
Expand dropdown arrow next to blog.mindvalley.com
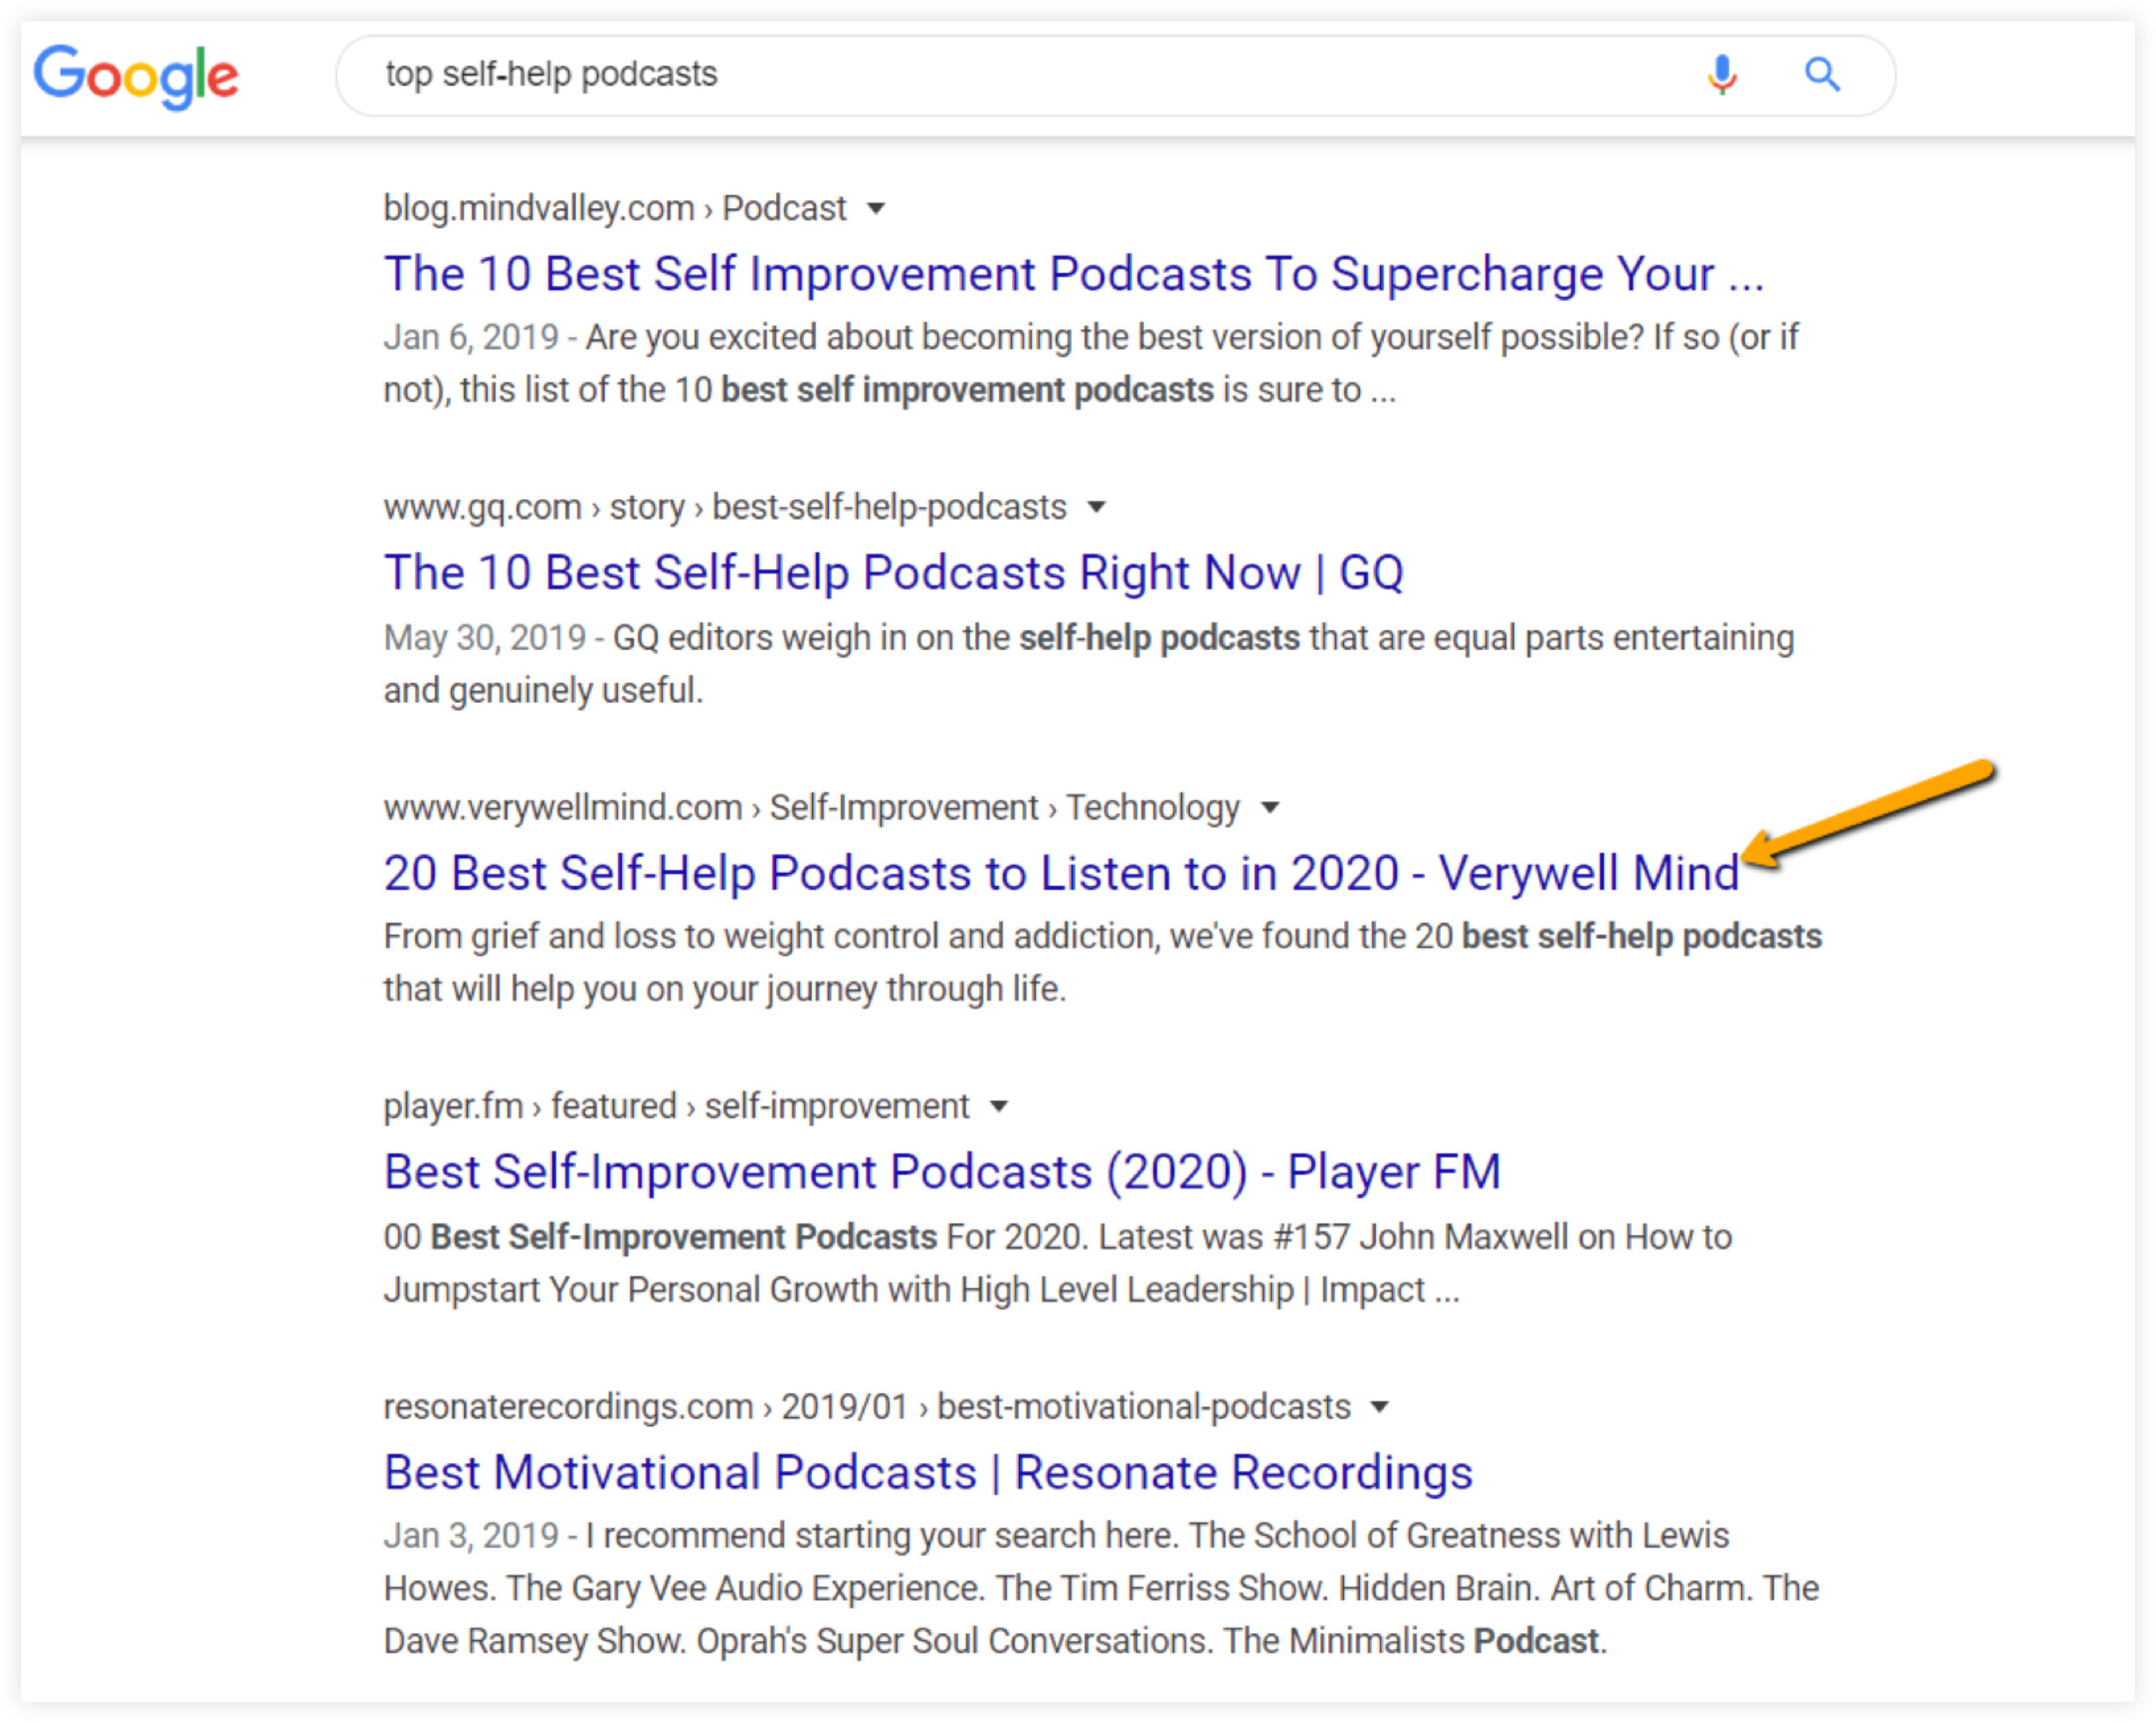(876, 209)
